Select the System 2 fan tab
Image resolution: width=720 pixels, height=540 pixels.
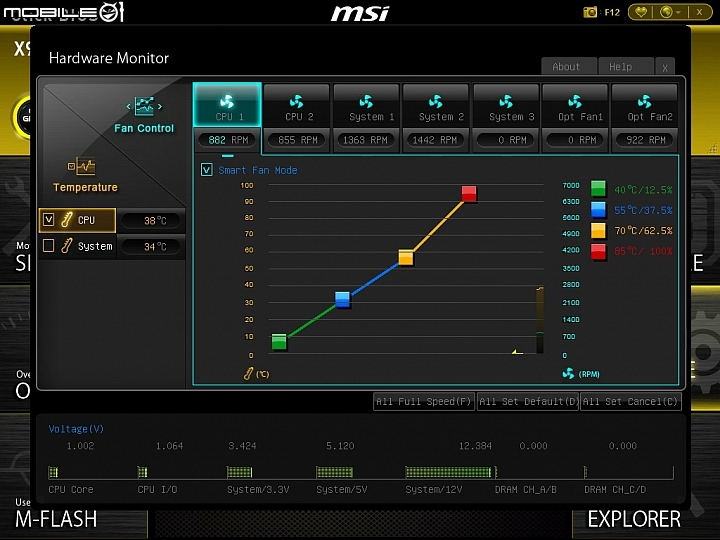[x=436, y=105]
